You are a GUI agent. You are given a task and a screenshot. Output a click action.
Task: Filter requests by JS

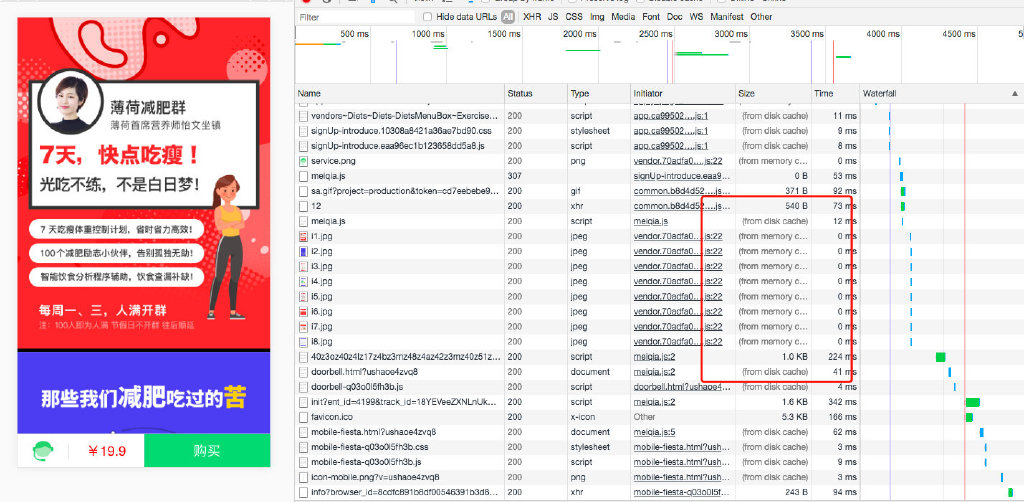[552, 16]
